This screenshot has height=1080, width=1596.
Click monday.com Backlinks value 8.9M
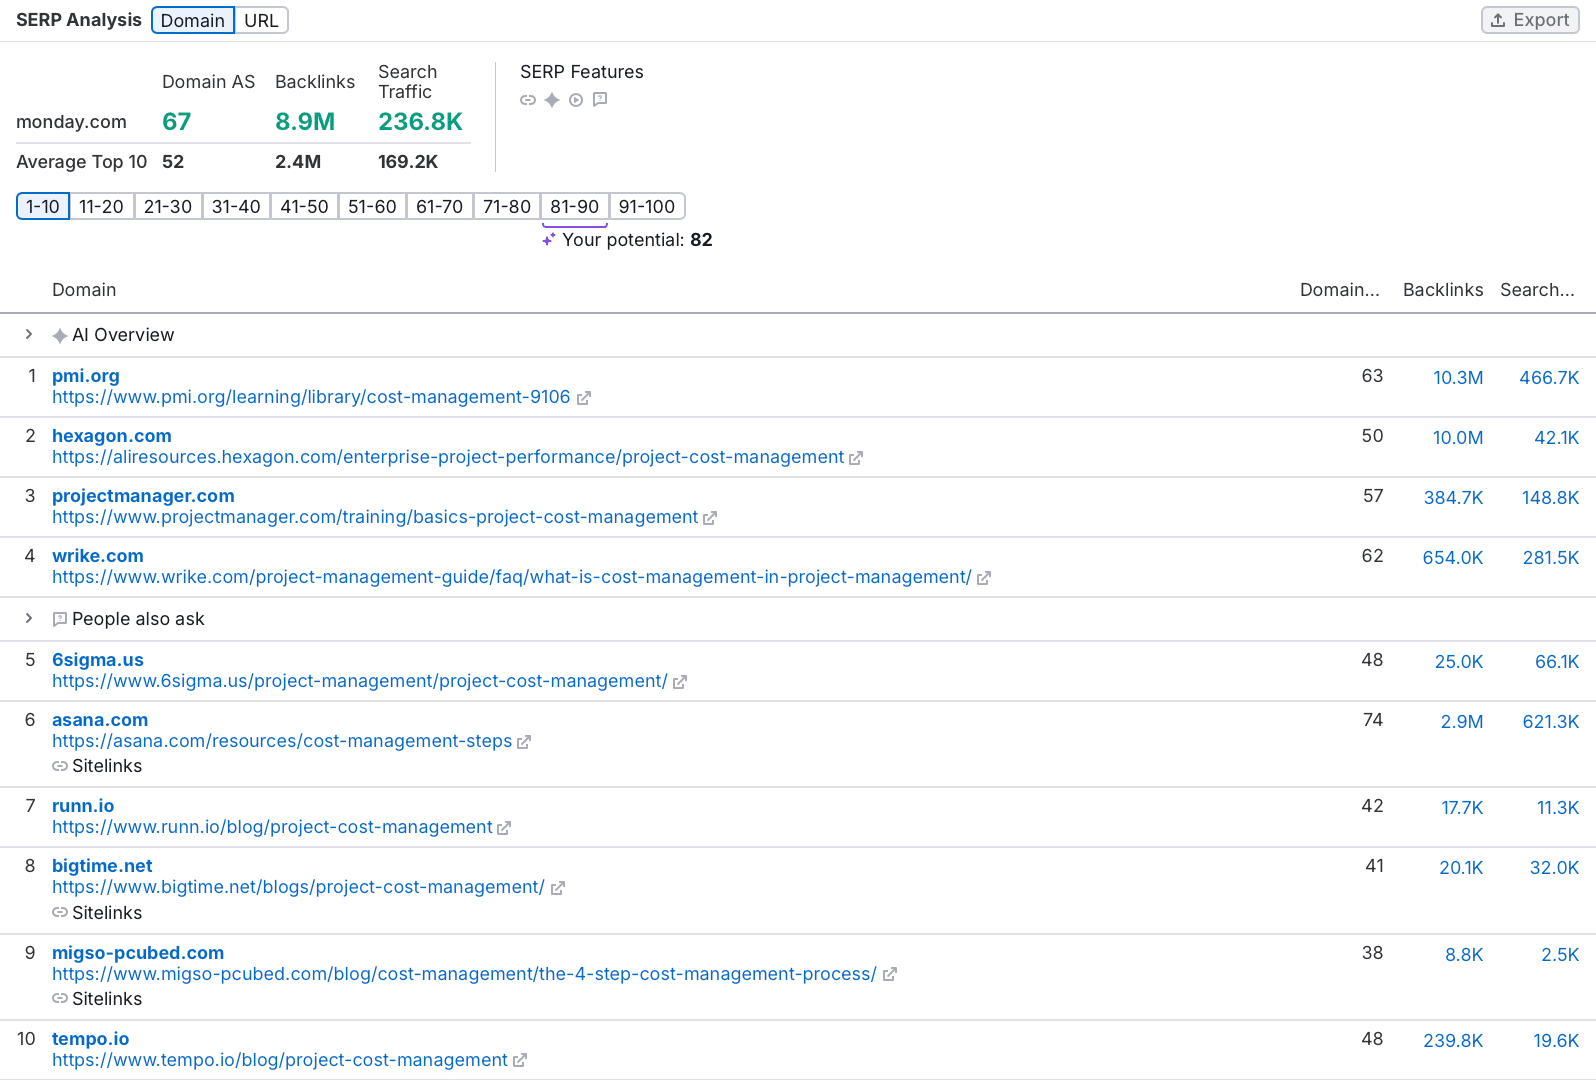(305, 122)
